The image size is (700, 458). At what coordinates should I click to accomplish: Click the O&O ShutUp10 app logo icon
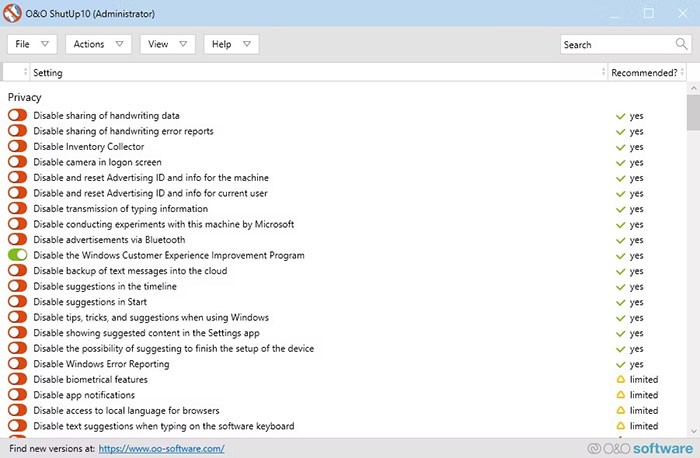tap(12, 13)
